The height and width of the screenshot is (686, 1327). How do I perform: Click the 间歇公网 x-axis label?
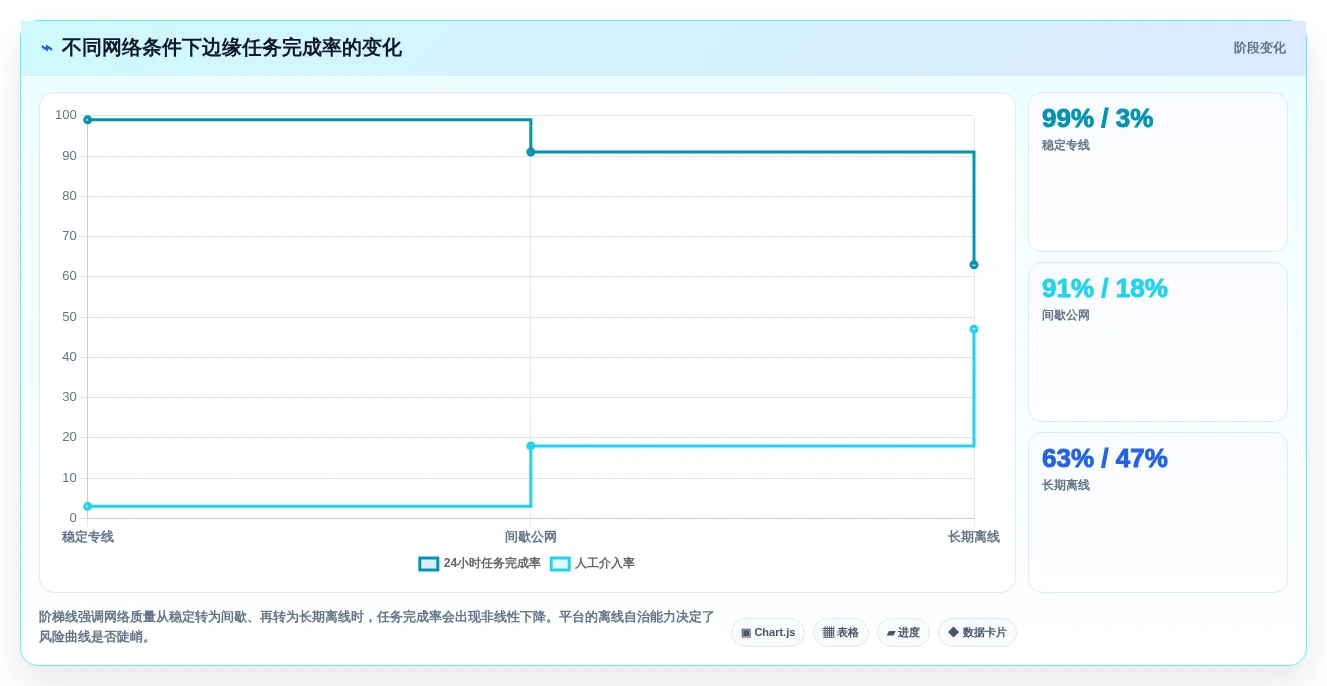[531, 537]
